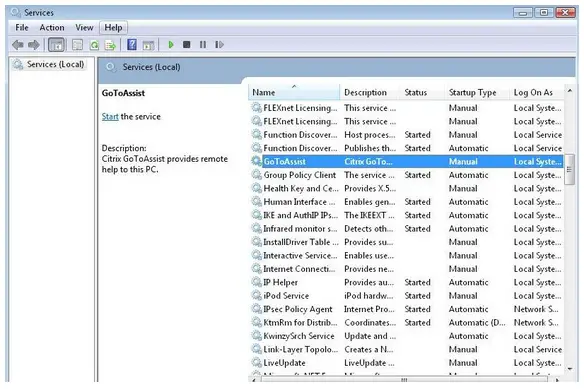The width and height of the screenshot is (584, 389).
Task: Click 'Creates a N...' description cell
Action: tap(368, 349)
